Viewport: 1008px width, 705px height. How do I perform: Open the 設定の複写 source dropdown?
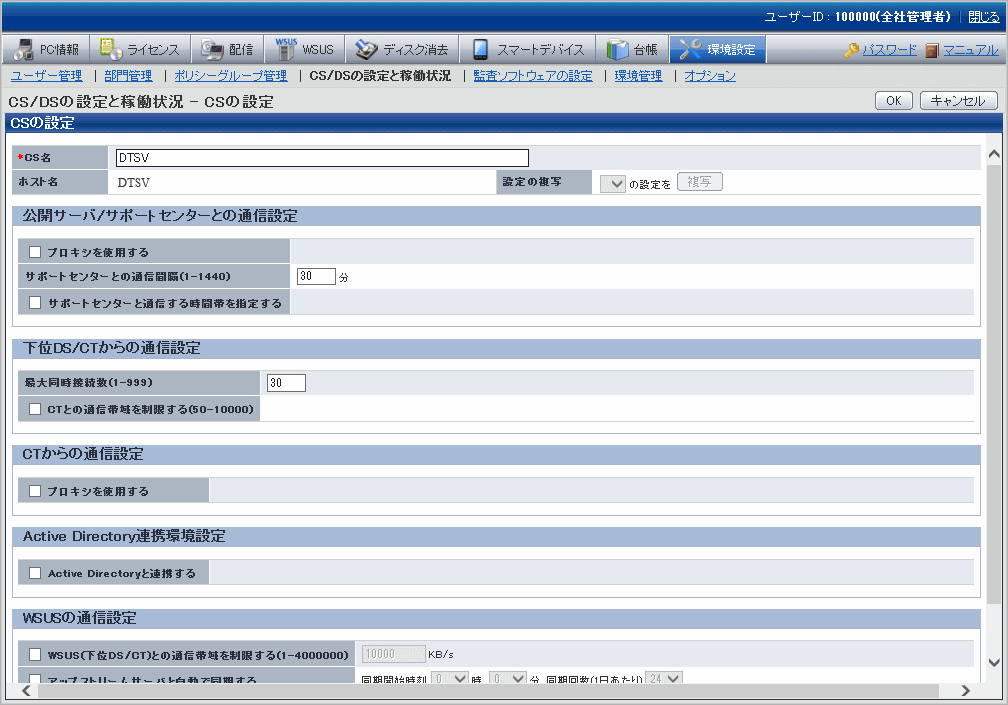click(x=613, y=184)
